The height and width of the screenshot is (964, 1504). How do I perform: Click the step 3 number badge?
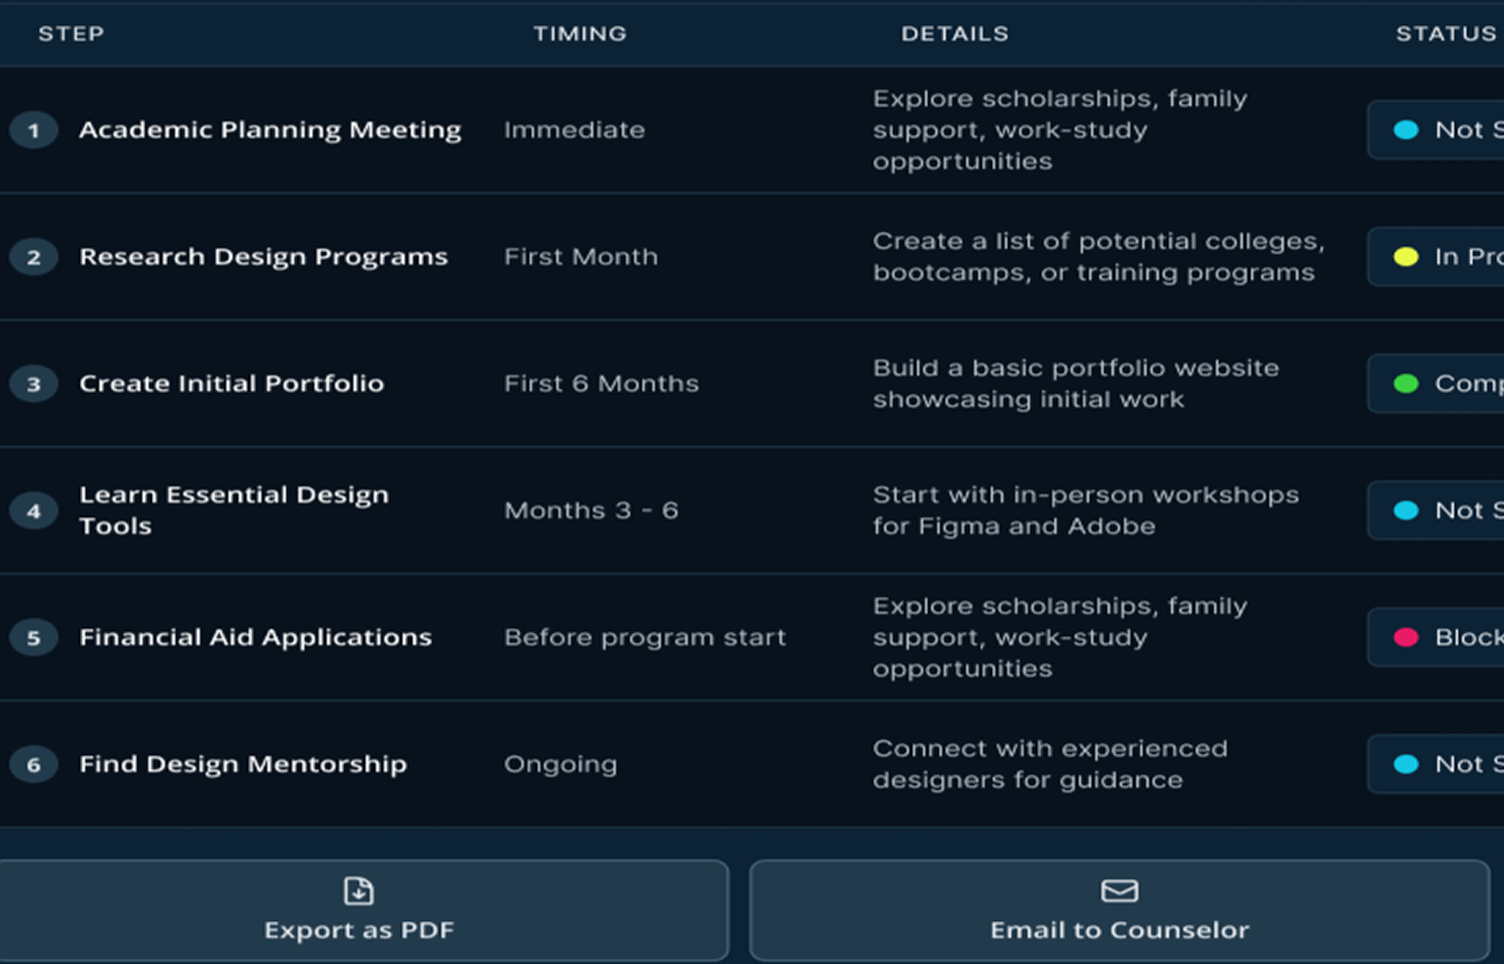[34, 384]
